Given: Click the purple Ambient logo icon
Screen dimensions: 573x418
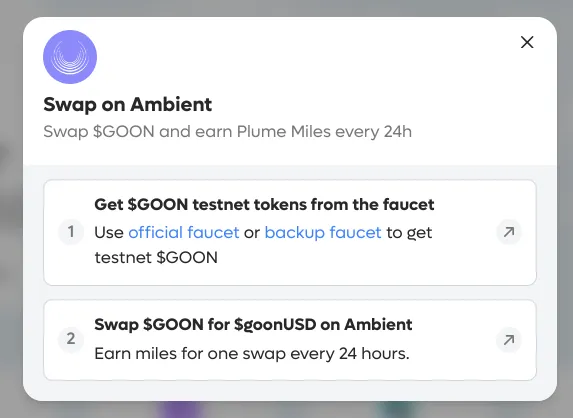Looking at the screenshot, I should click(x=70, y=57).
